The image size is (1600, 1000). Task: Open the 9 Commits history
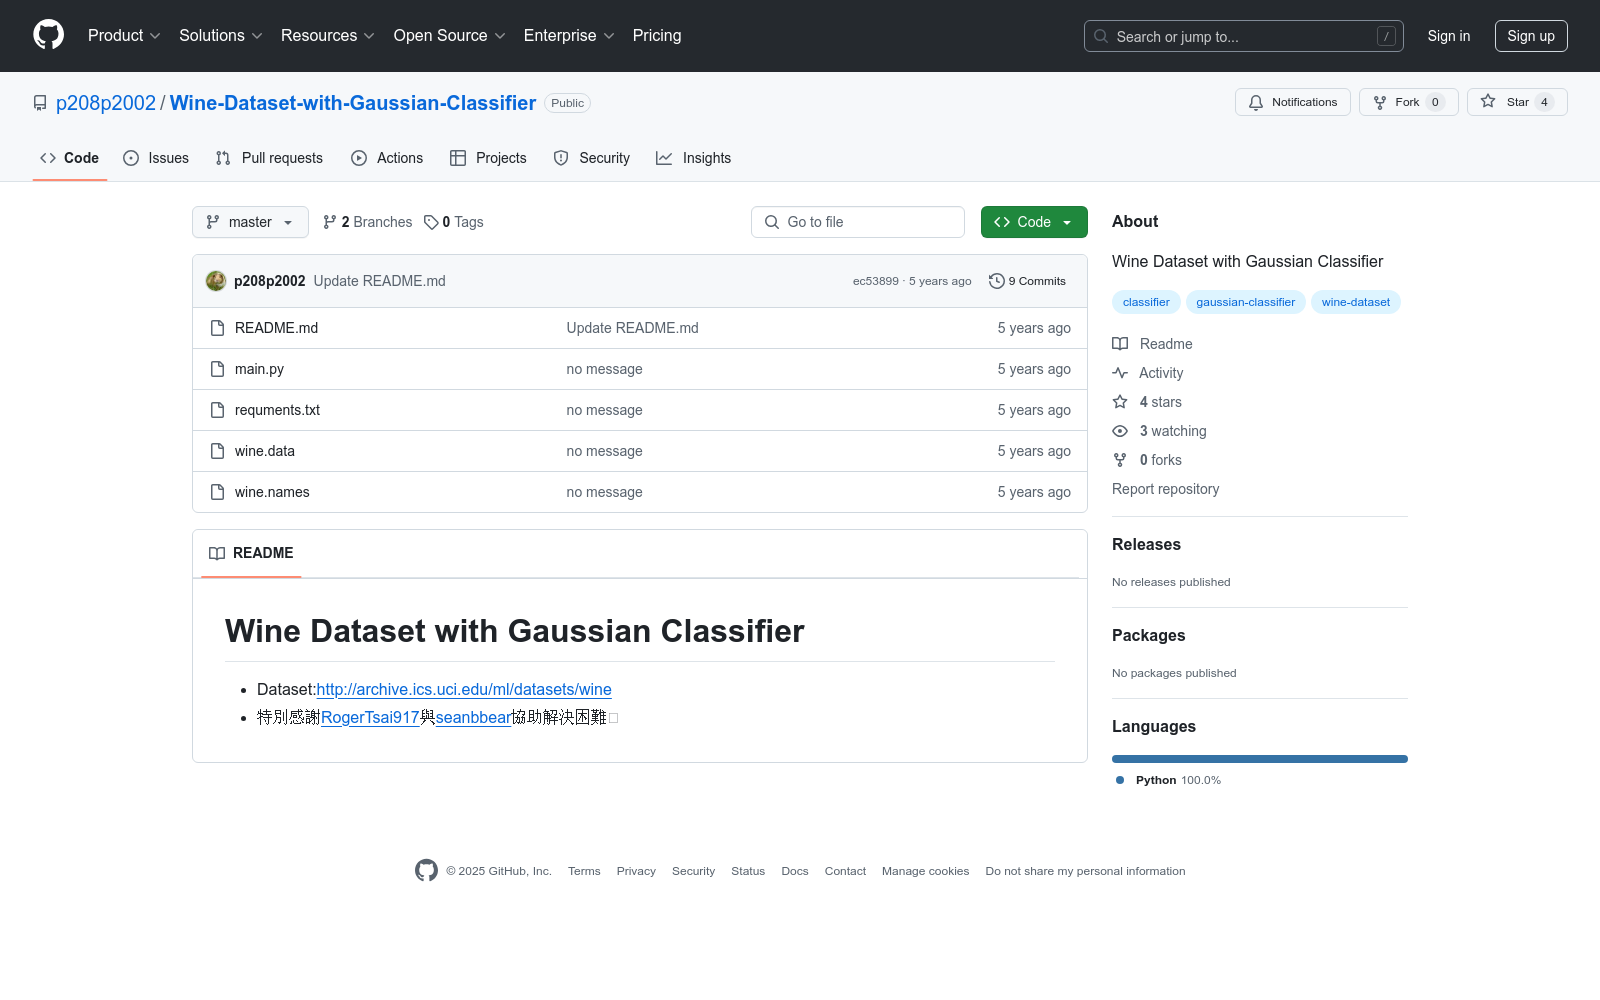[1027, 281]
